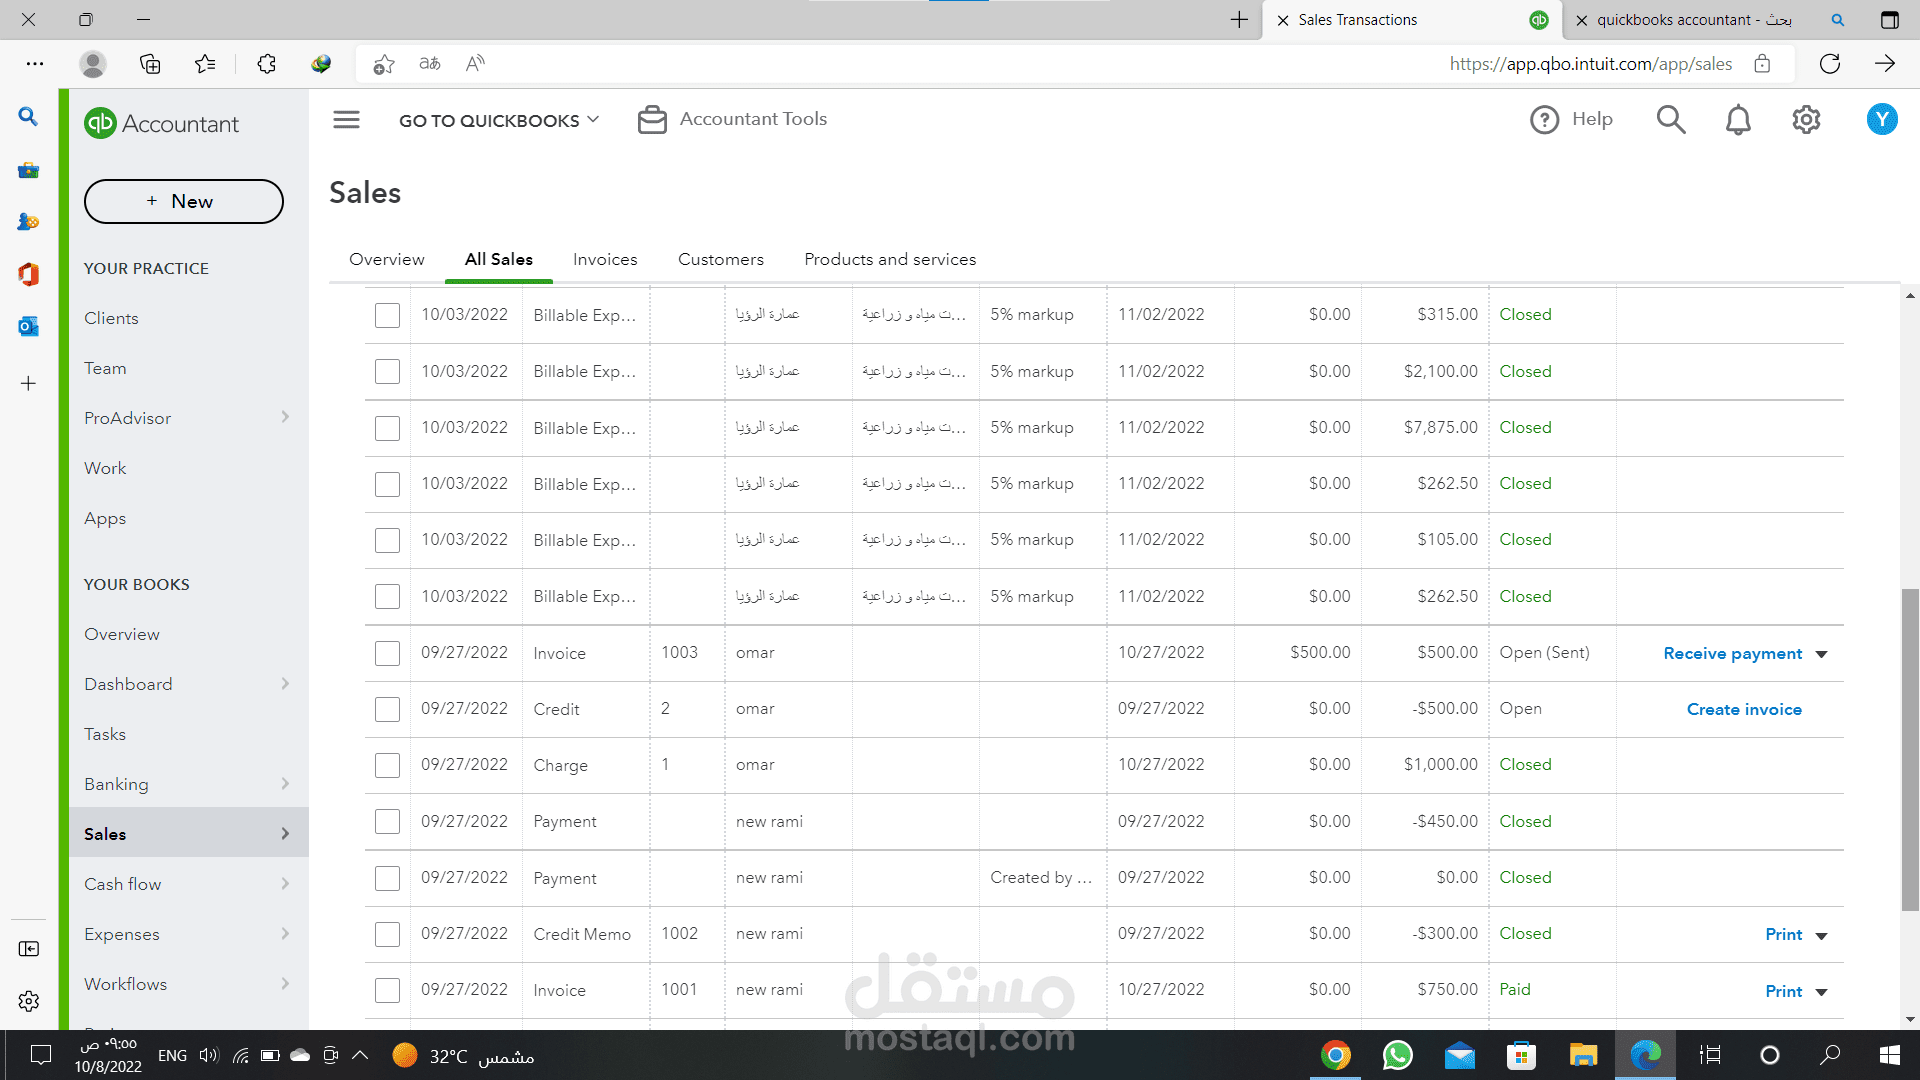This screenshot has height=1080, width=1920.
Task: Open the hamburger navigation menu
Action: [x=346, y=120]
